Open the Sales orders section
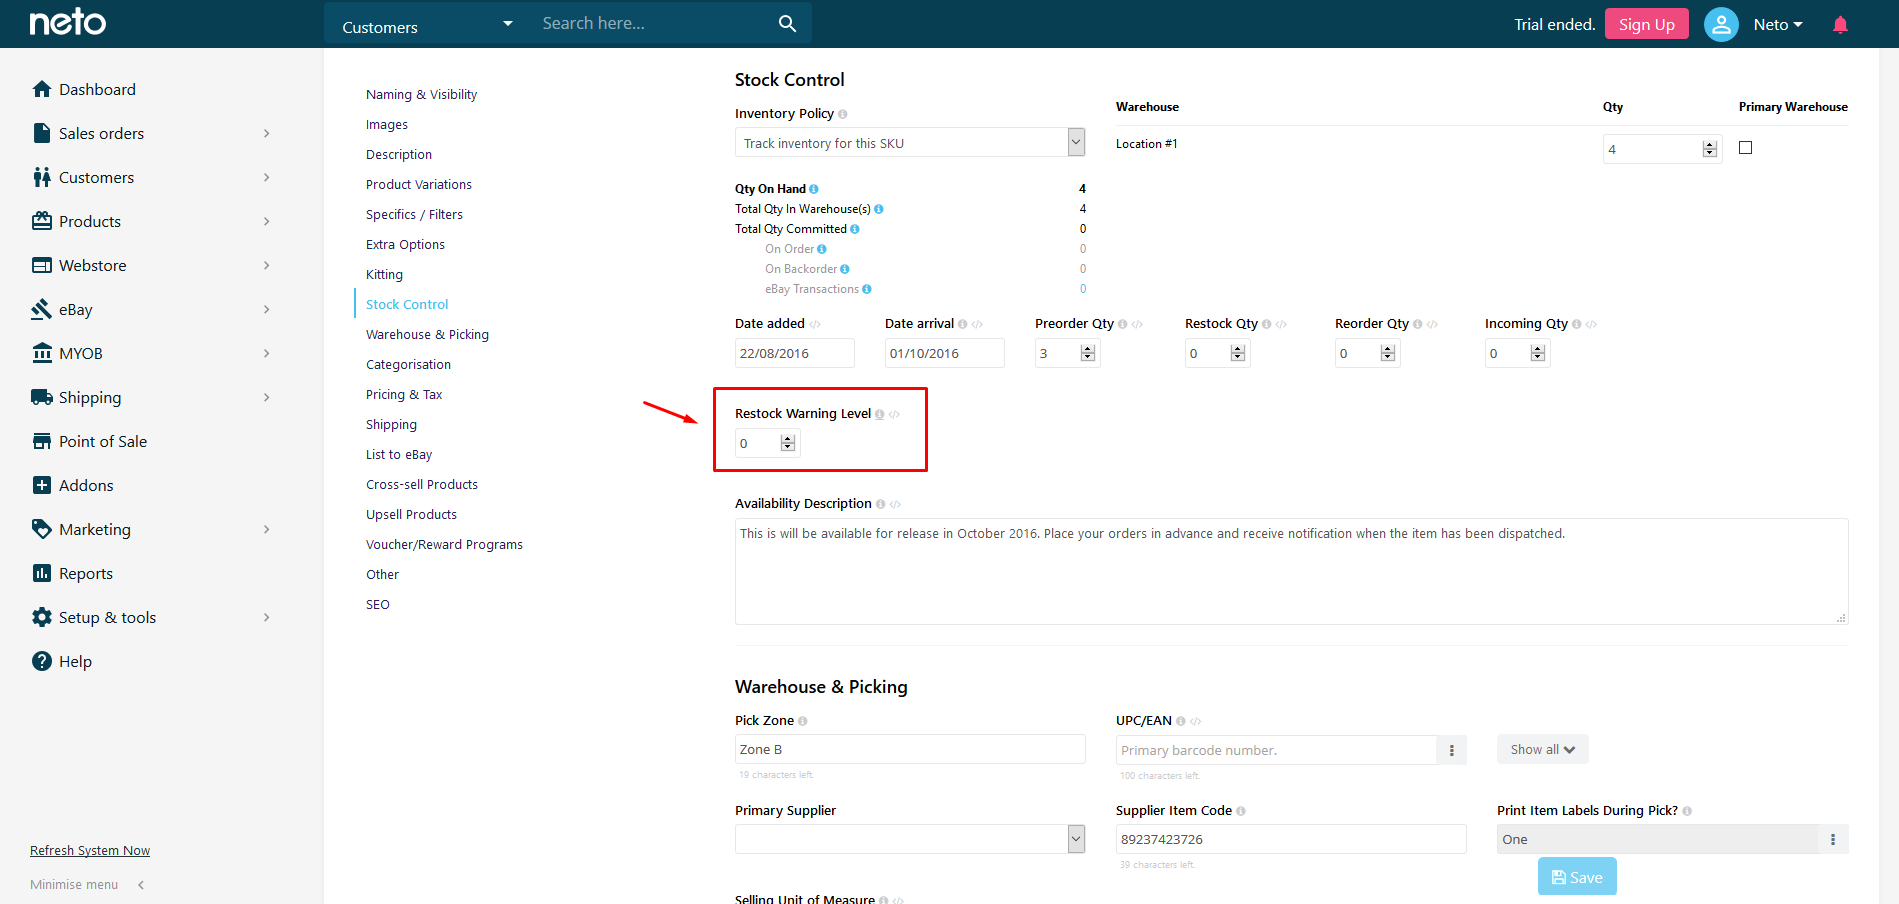This screenshot has width=1899, height=904. pos(100,132)
